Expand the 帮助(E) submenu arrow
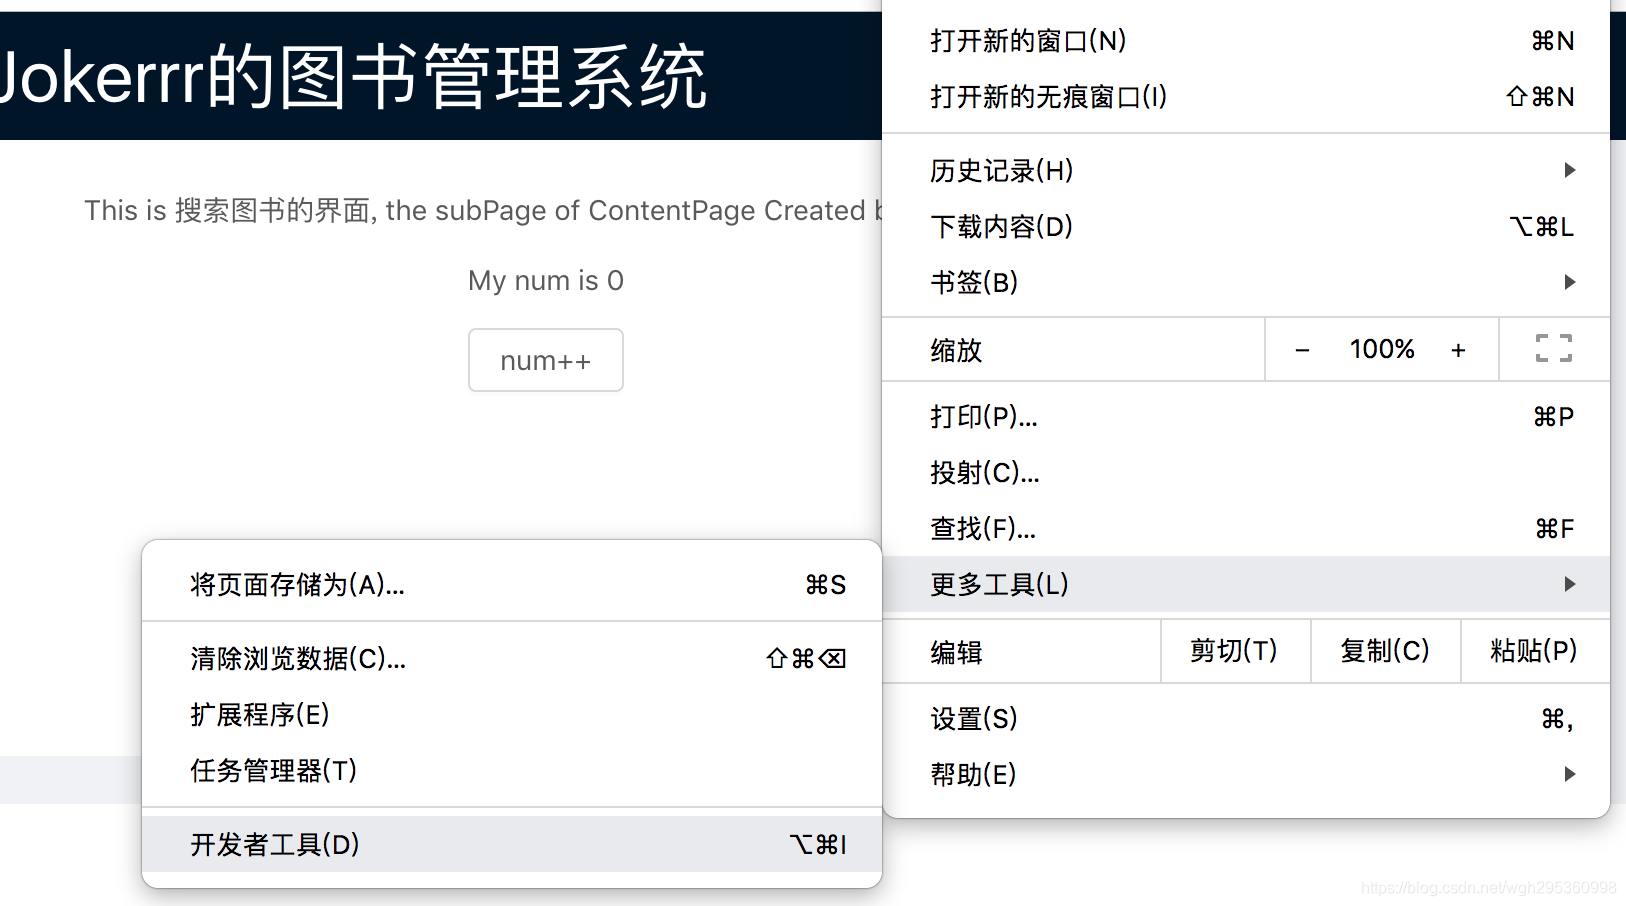Viewport: 1626px width, 906px height. point(1569,774)
